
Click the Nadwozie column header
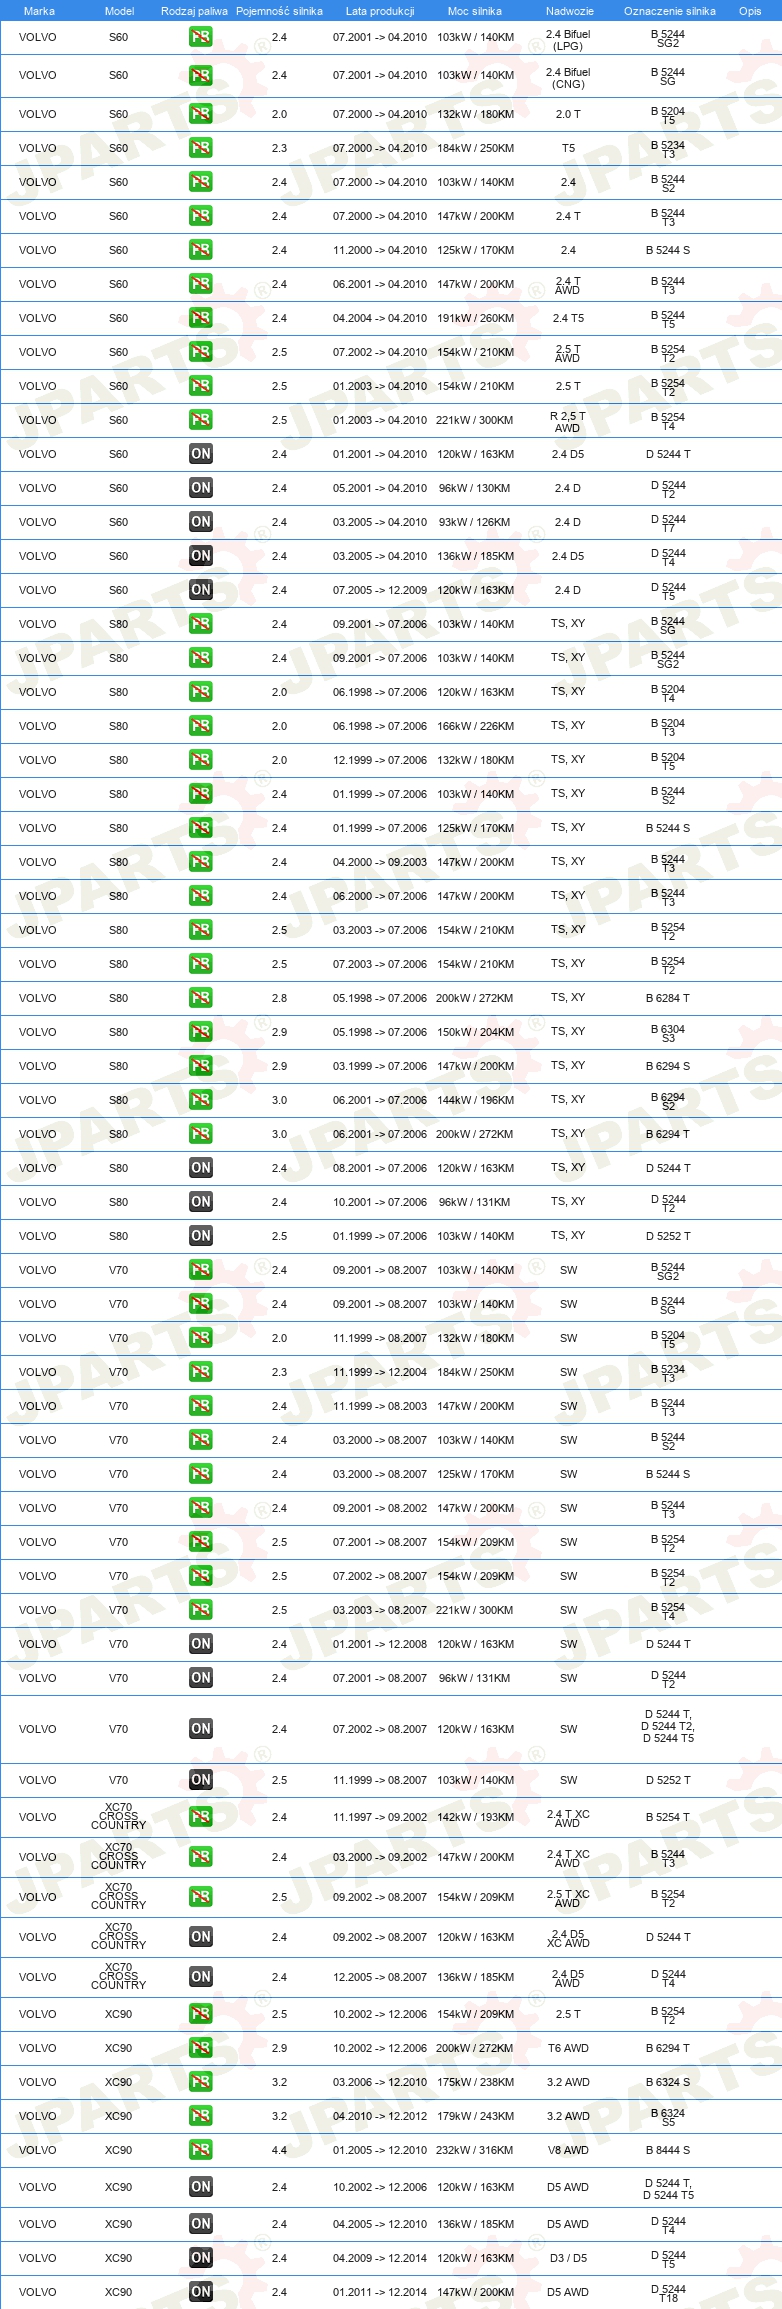(569, 11)
